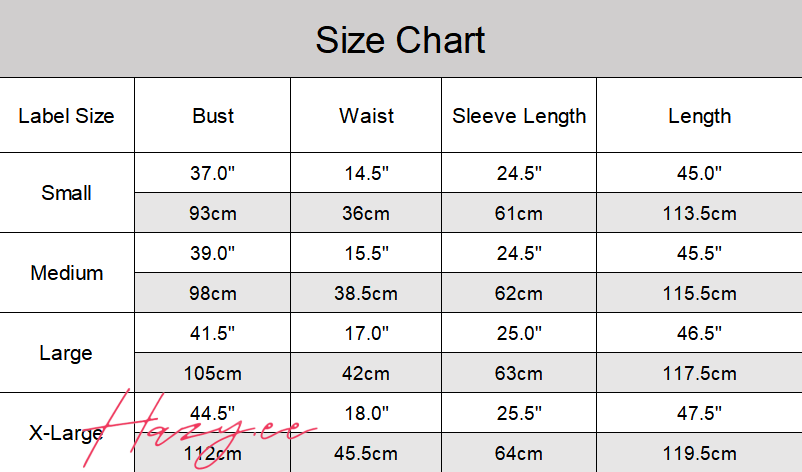
Task: Click the Large size row label
Action: [66, 353]
